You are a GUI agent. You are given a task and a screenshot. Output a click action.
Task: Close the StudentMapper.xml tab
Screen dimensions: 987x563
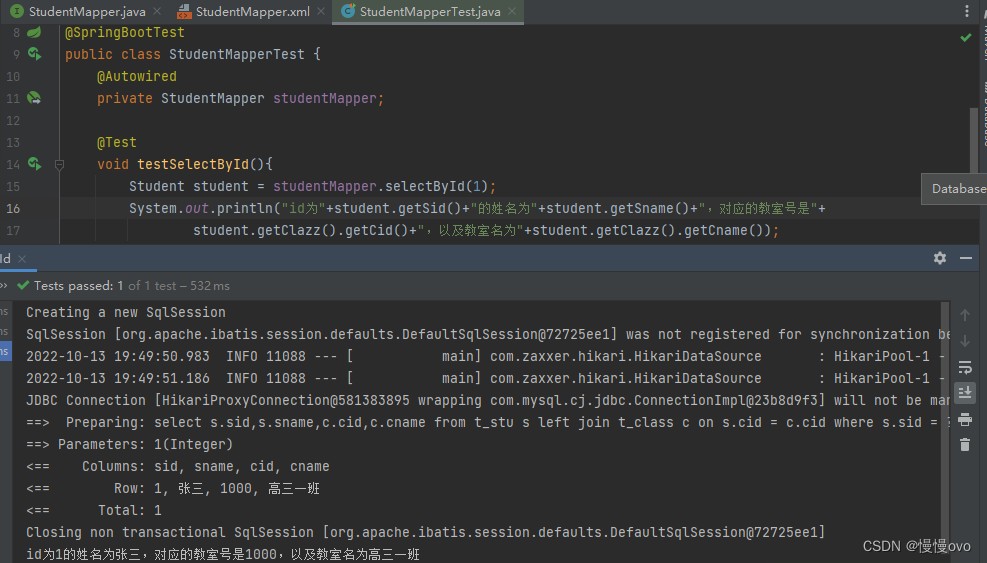point(321,11)
